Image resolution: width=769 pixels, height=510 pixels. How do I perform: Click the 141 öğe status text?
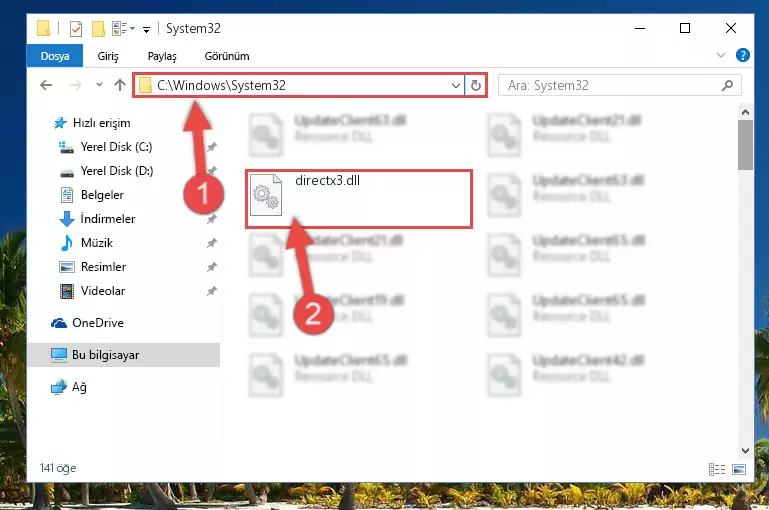click(58, 468)
